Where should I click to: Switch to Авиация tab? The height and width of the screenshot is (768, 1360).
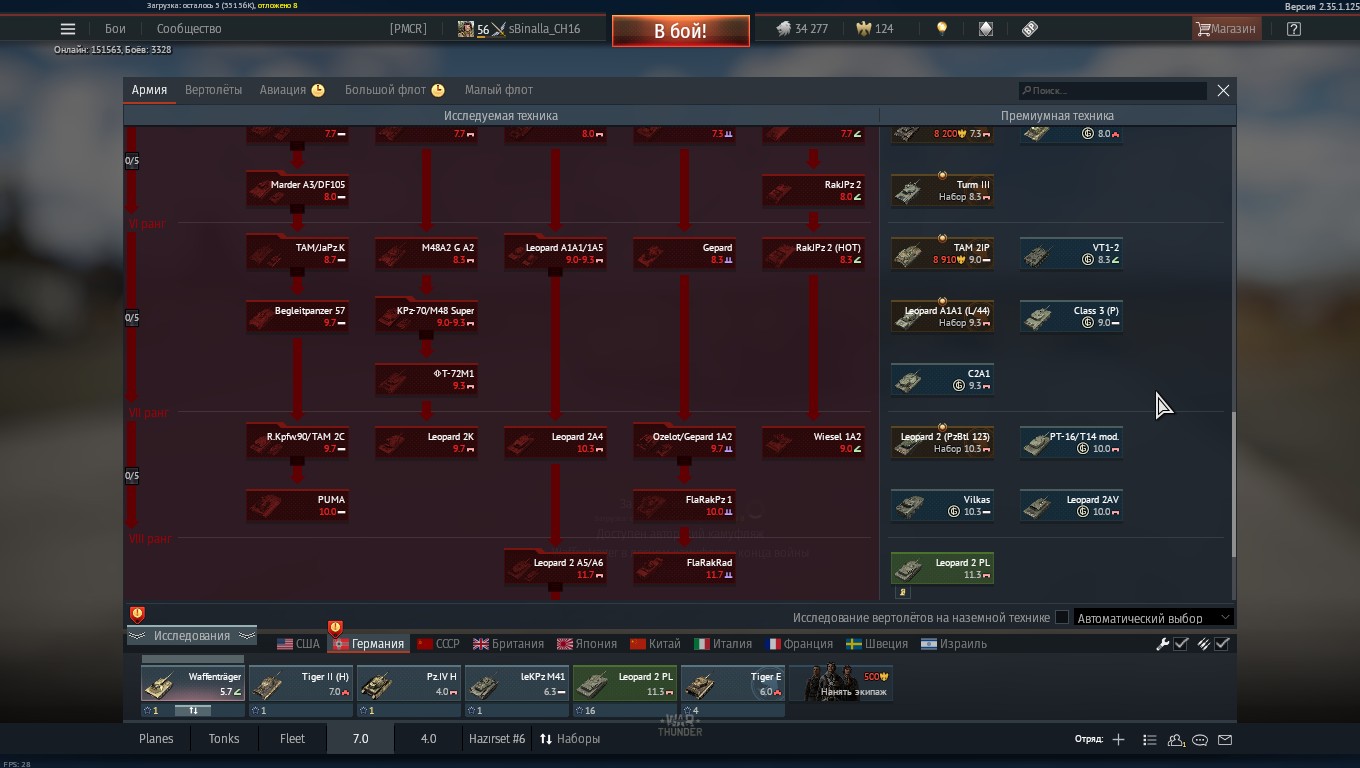(292, 90)
